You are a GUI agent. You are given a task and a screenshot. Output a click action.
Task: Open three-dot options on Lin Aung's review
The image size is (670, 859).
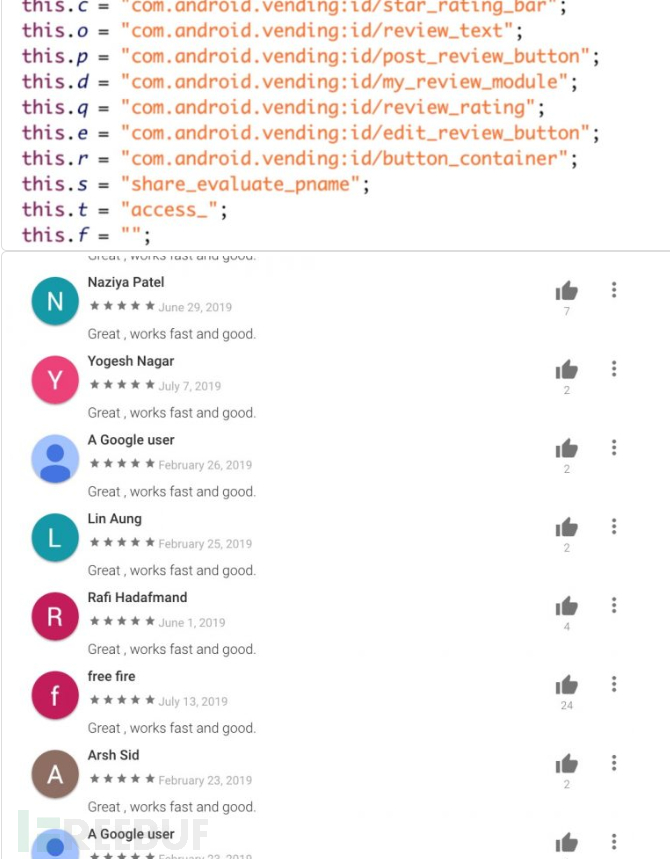[614, 526]
